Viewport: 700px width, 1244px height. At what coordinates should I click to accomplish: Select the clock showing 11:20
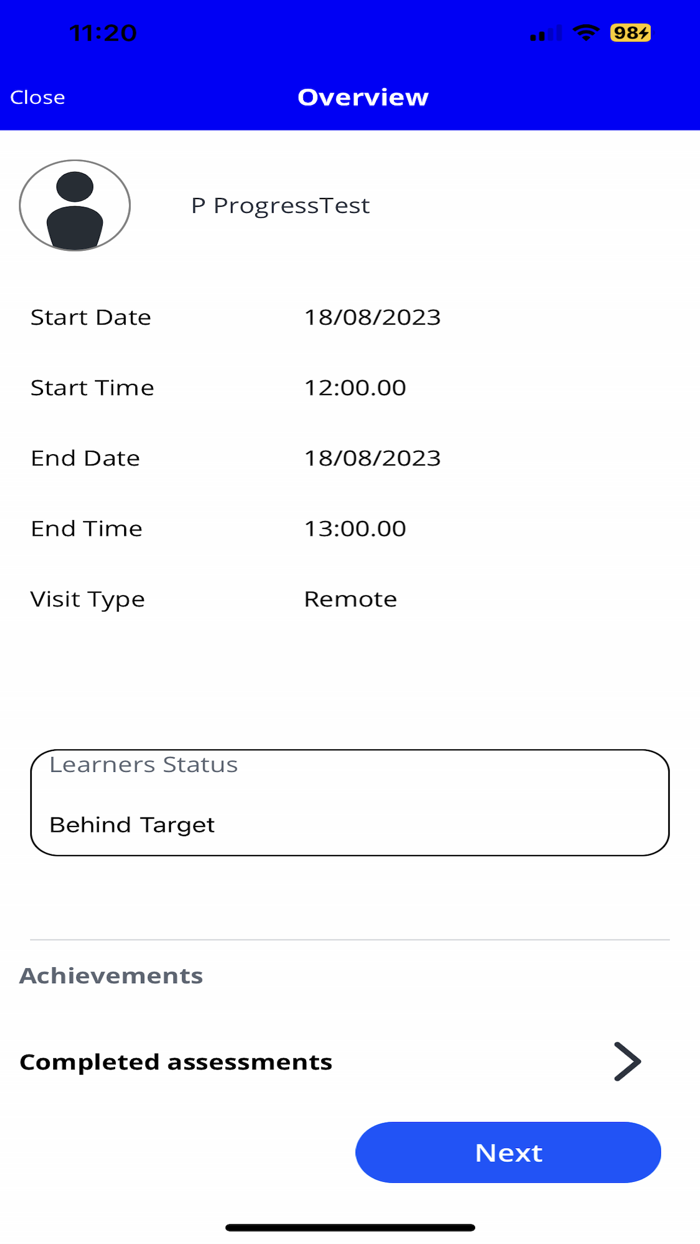(x=101, y=32)
